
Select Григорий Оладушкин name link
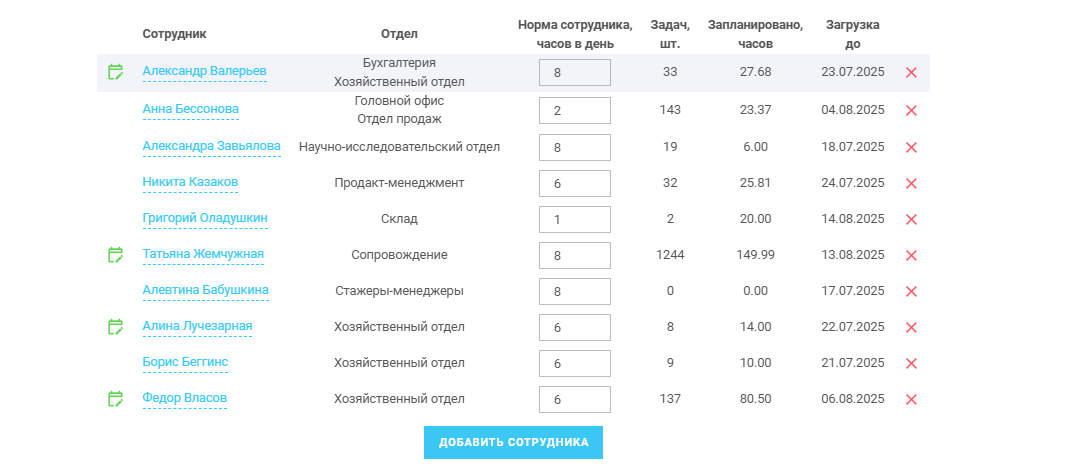pyautogui.click(x=205, y=218)
